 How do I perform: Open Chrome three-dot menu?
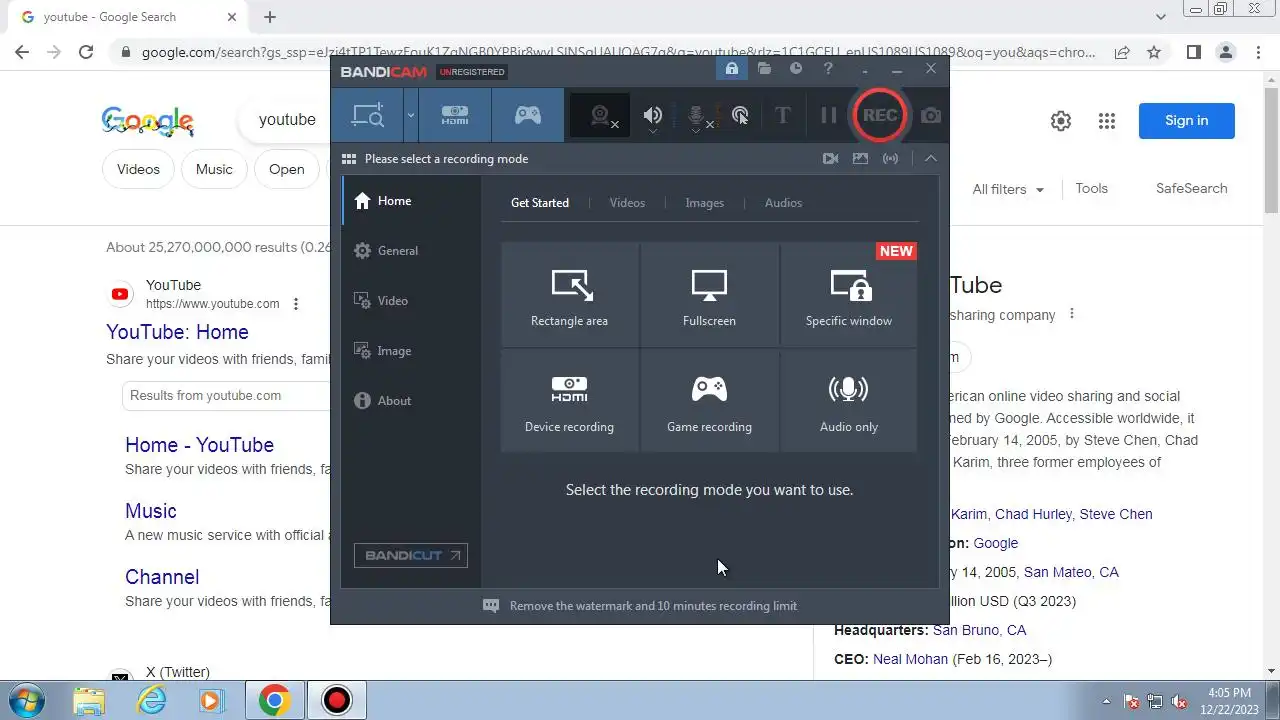[x=1259, y=53]
